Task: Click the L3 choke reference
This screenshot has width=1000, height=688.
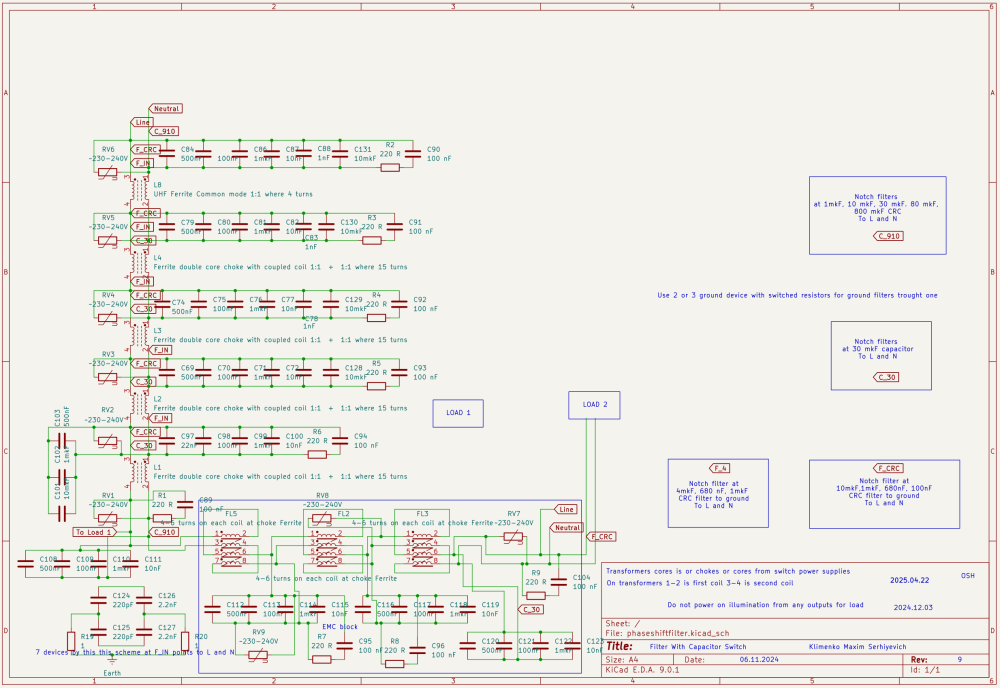Action: 158,331
